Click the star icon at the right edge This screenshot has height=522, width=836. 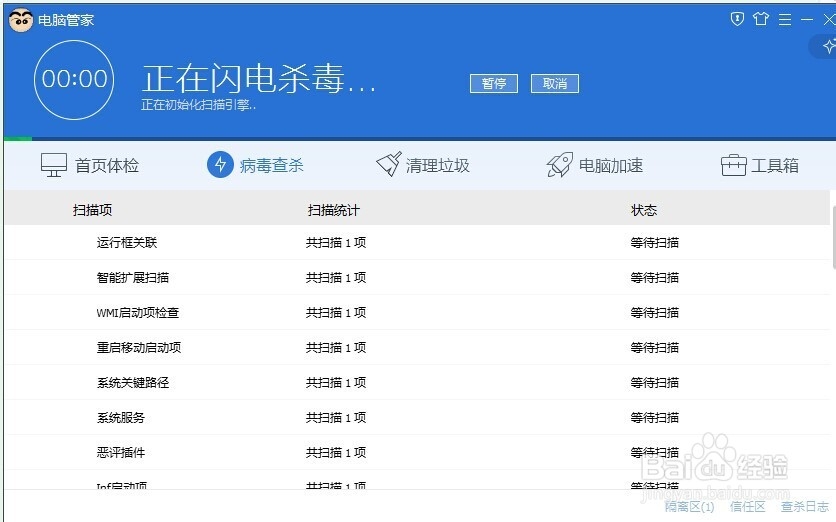829,46
